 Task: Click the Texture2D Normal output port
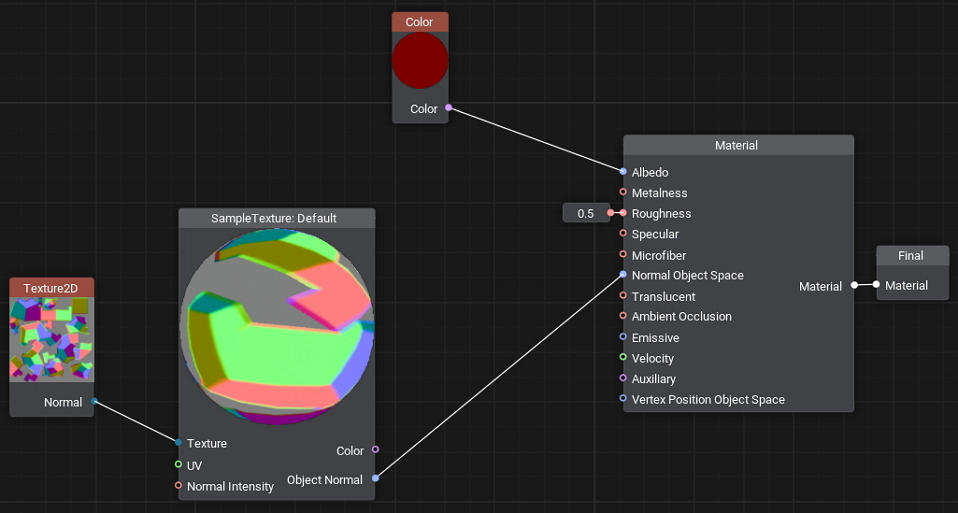pos(94,402)
